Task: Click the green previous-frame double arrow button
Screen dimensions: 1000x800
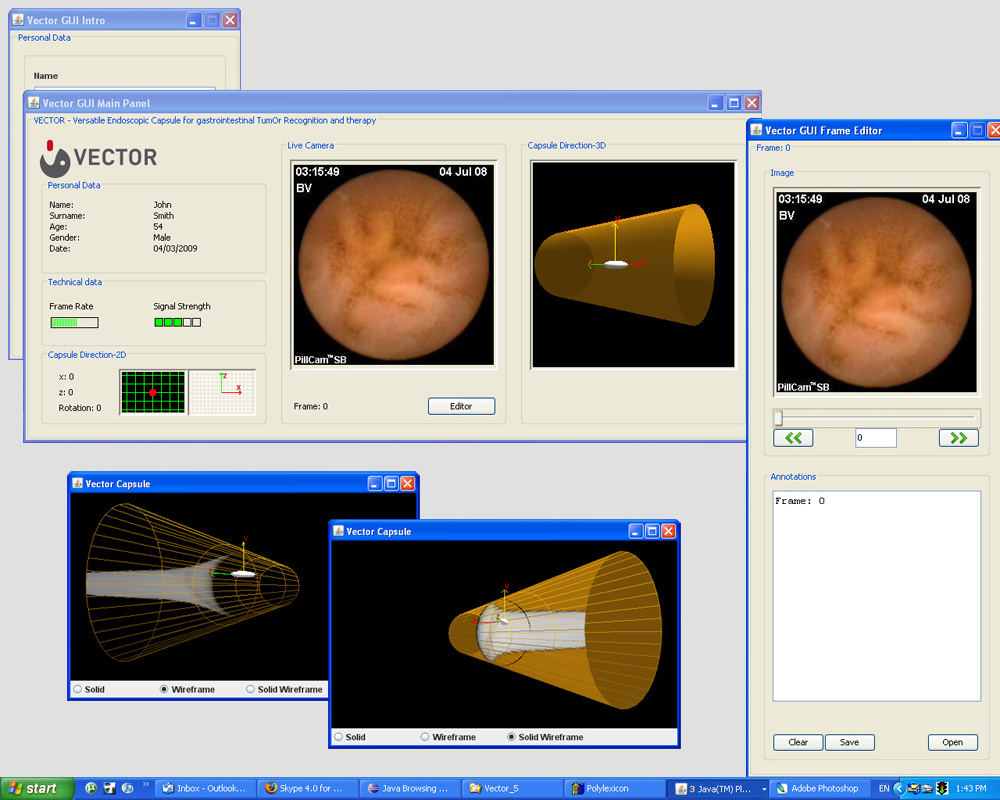Action: coord(793,438)
